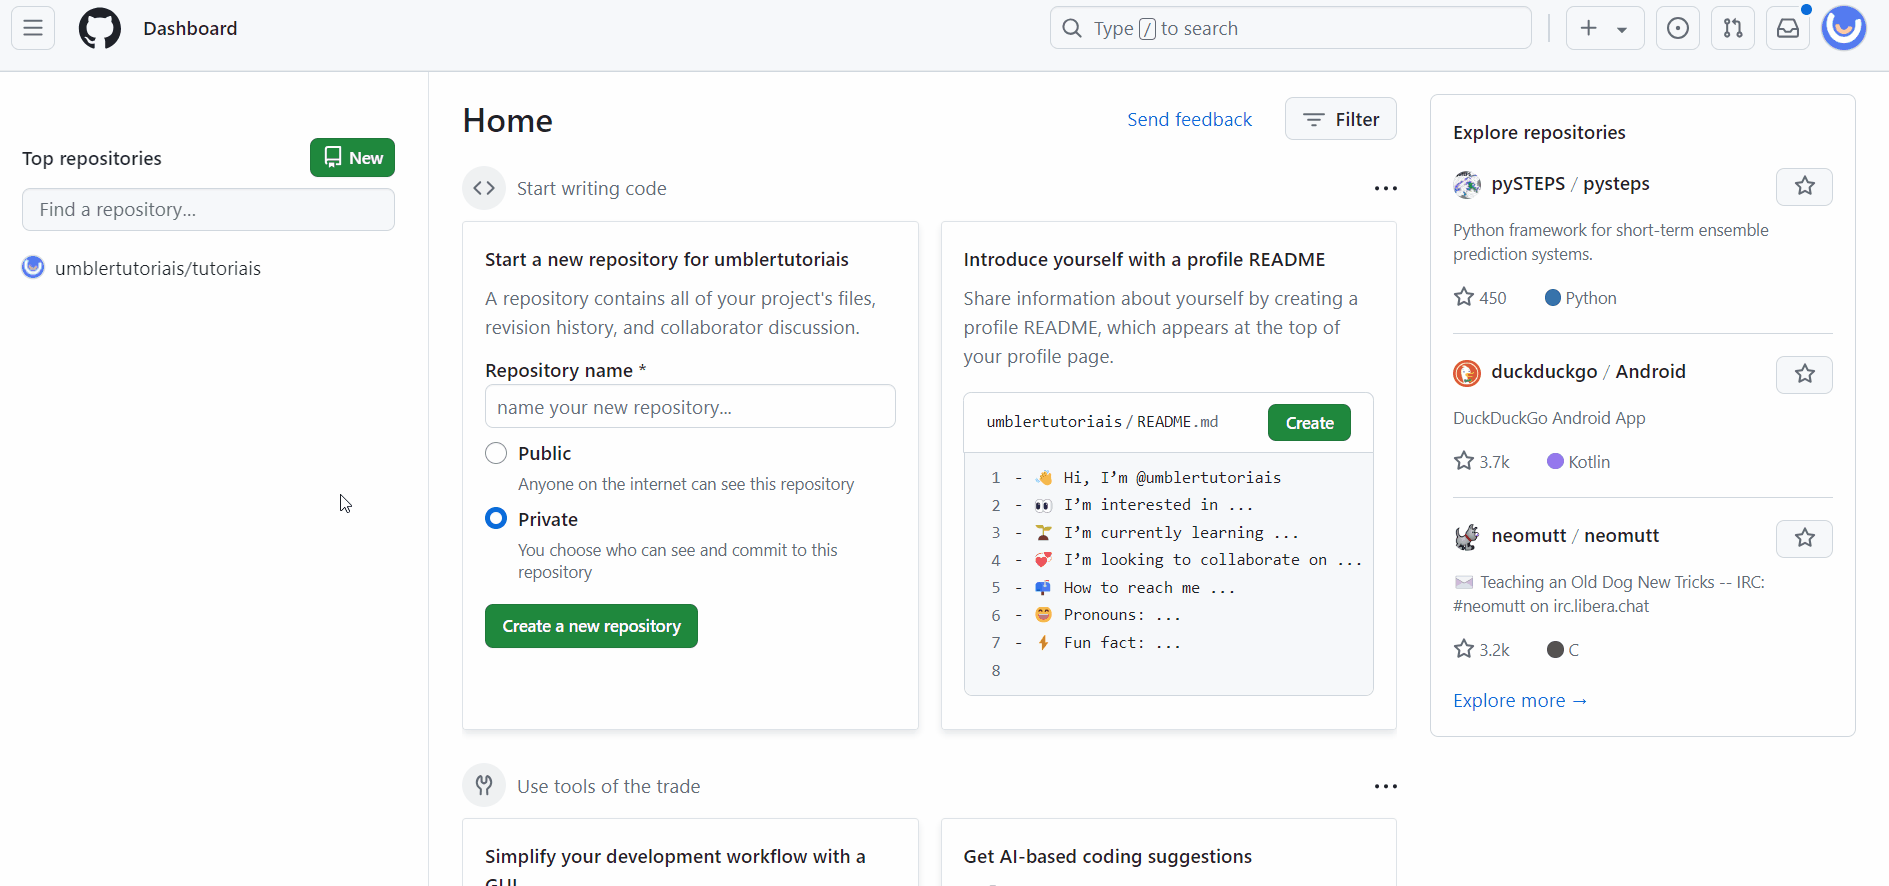The image size is (1889, 886).
Task: Star the neomutt / neomutt repository
Action: pos(1804,538)
